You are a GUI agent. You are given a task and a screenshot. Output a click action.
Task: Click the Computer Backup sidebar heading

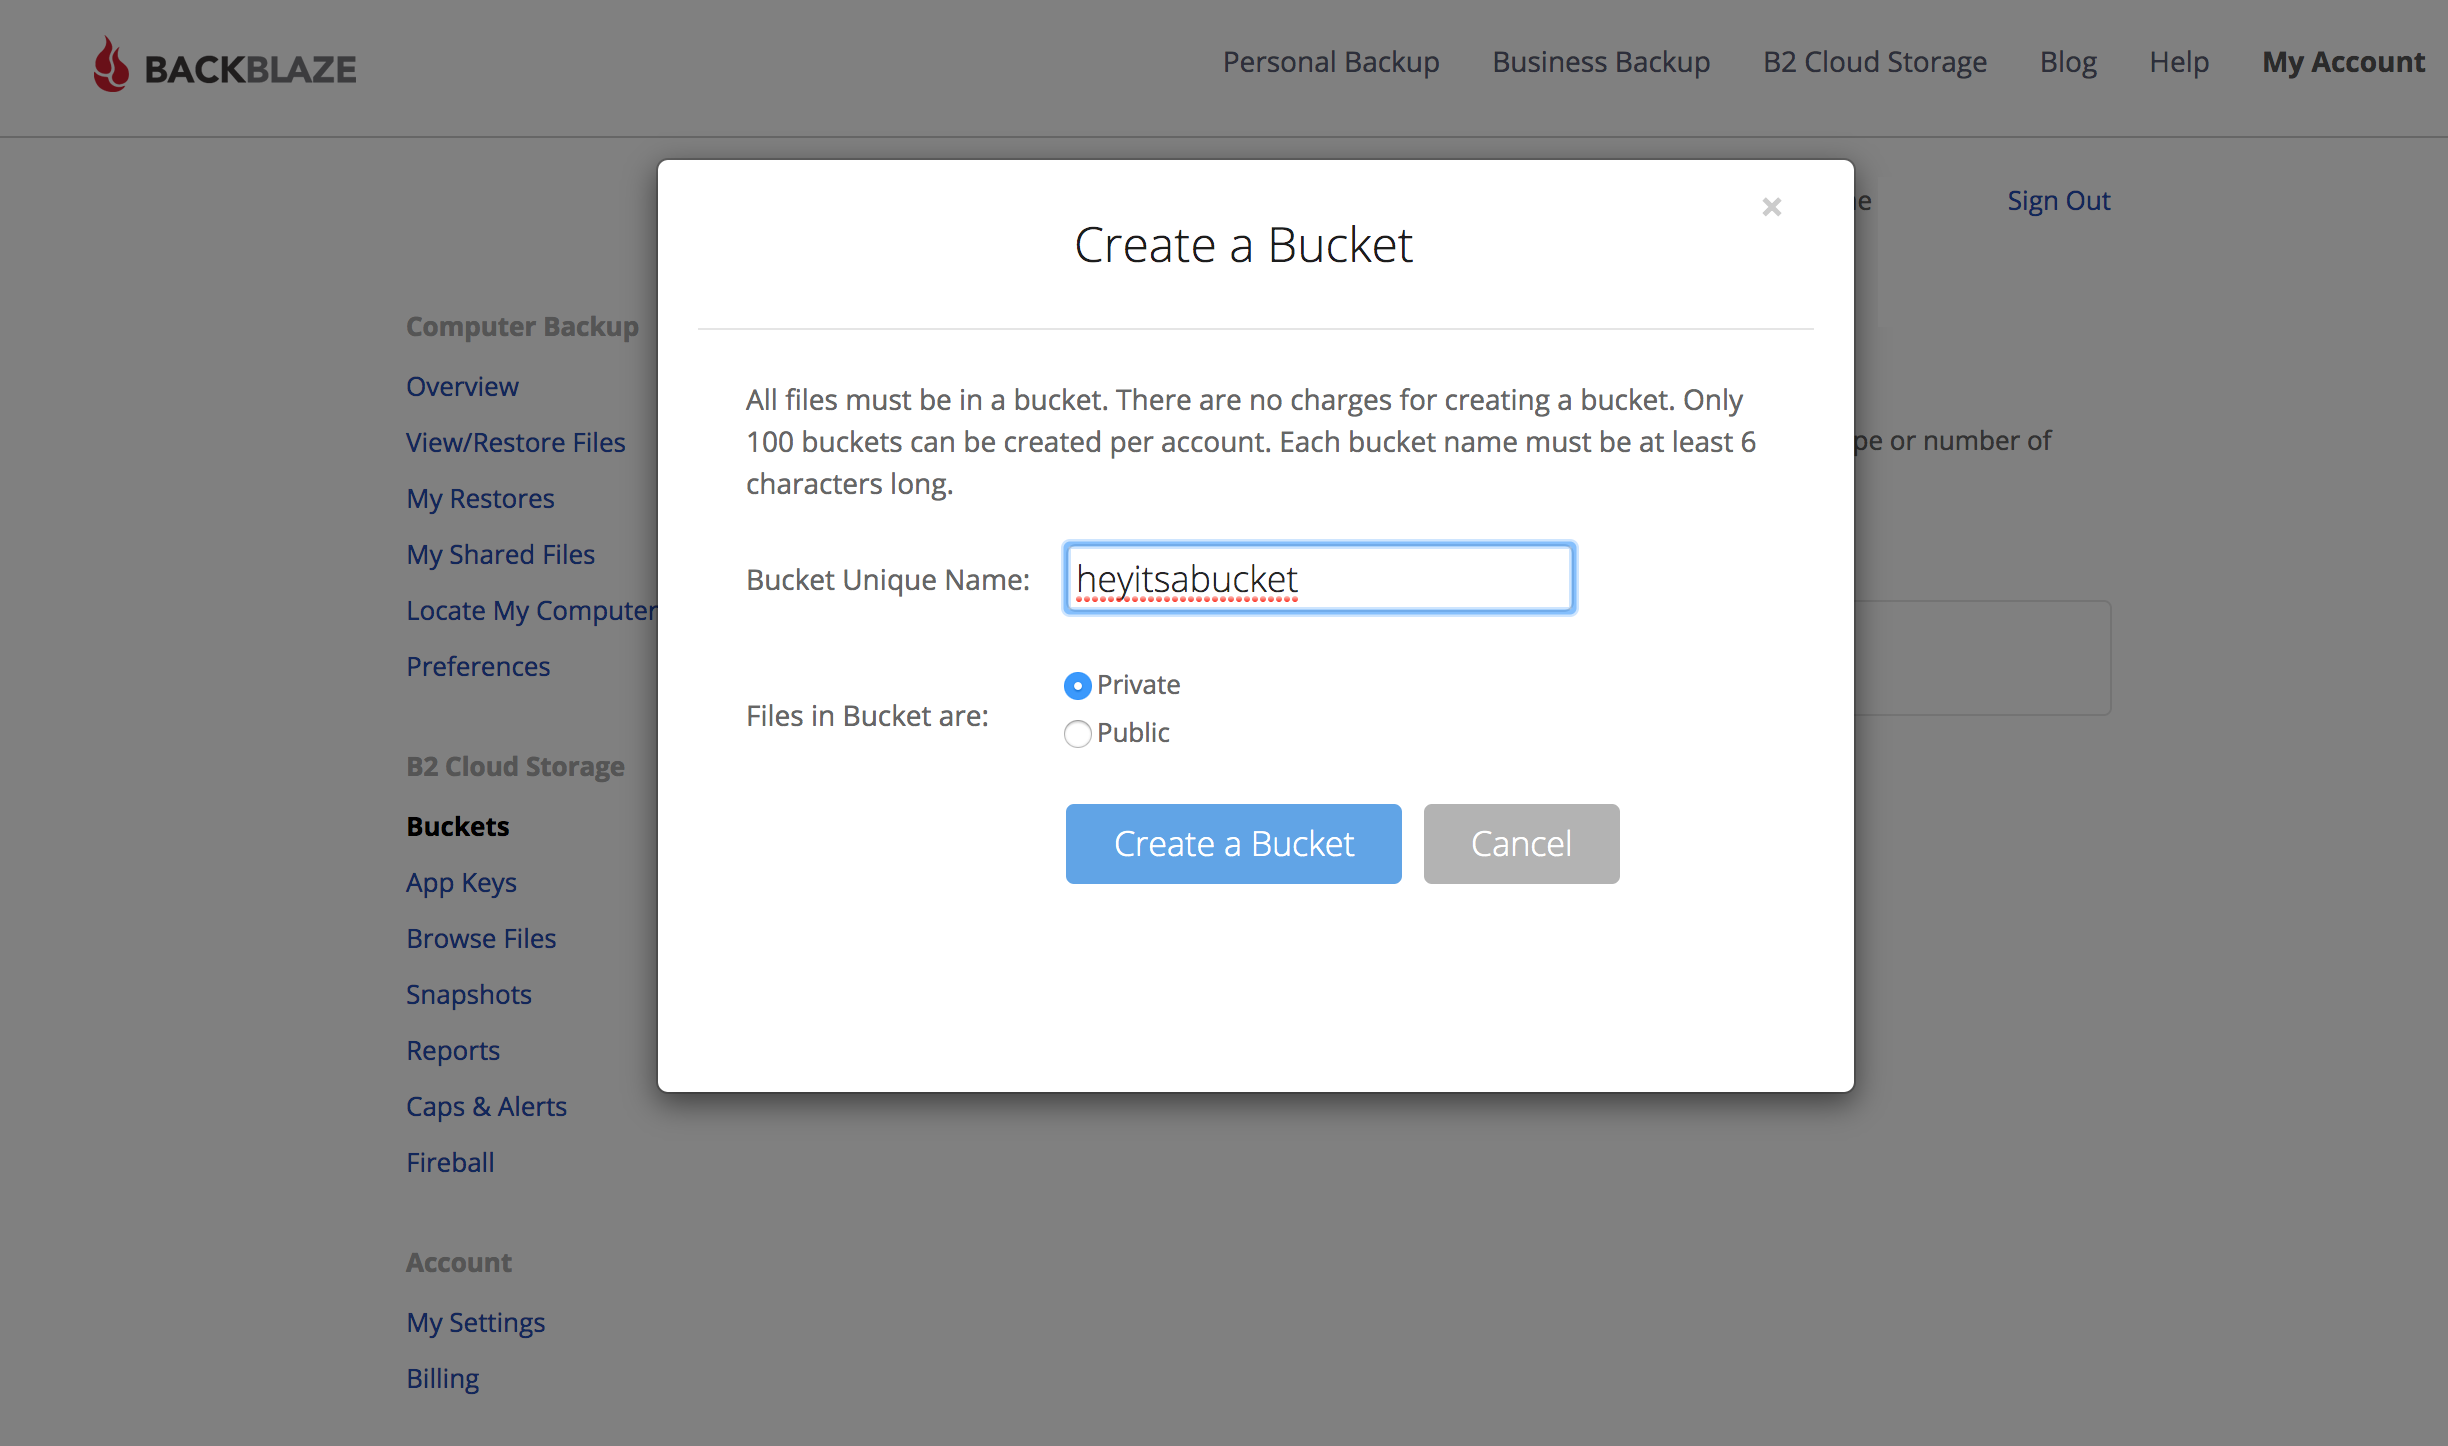(x=522, y=327)
